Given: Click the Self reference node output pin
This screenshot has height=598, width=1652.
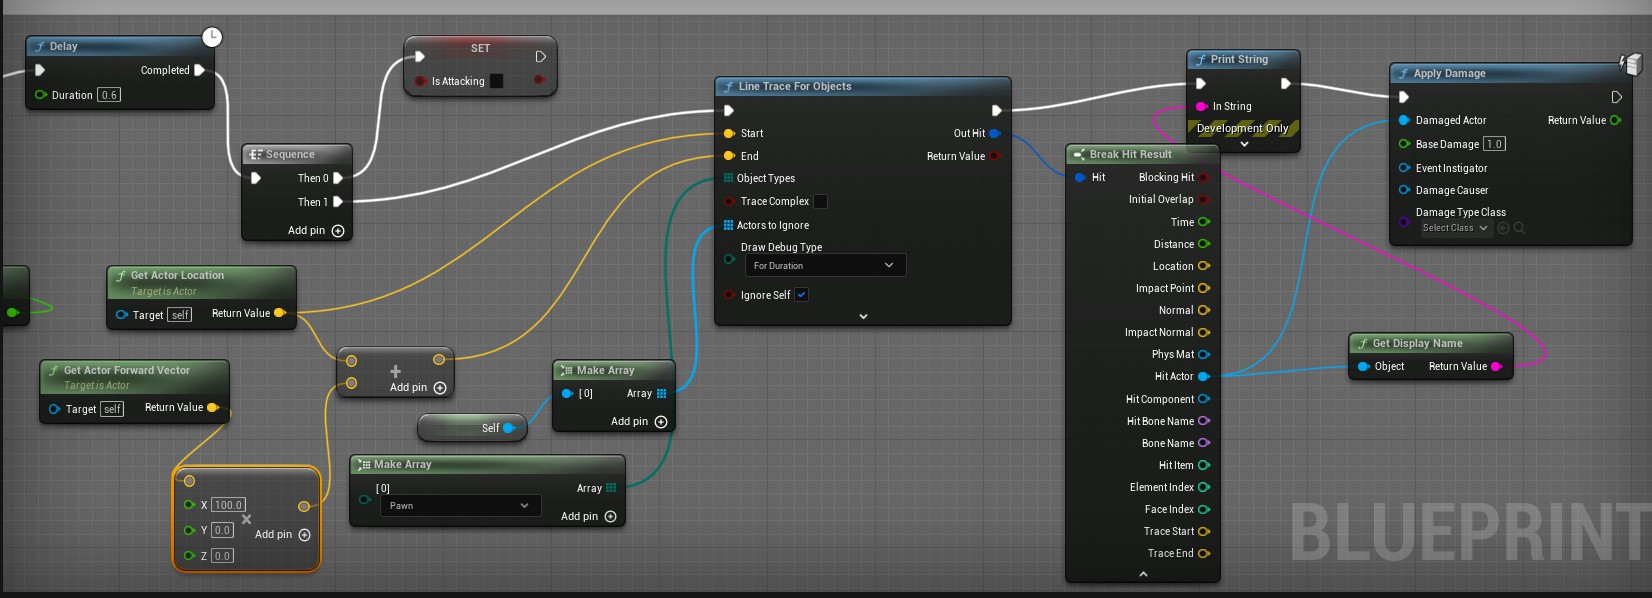Looking at the screenshot, I should coord(508,428).
